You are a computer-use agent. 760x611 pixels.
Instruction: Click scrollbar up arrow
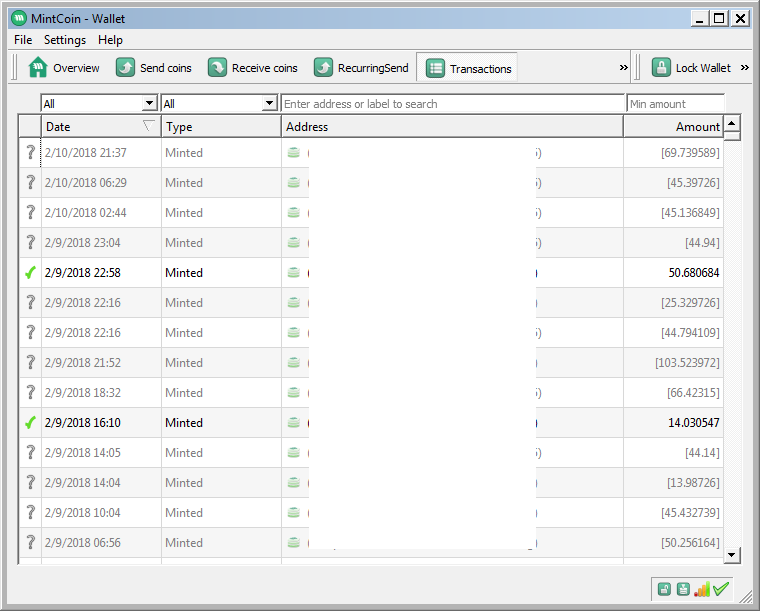(x=732, y=123)
